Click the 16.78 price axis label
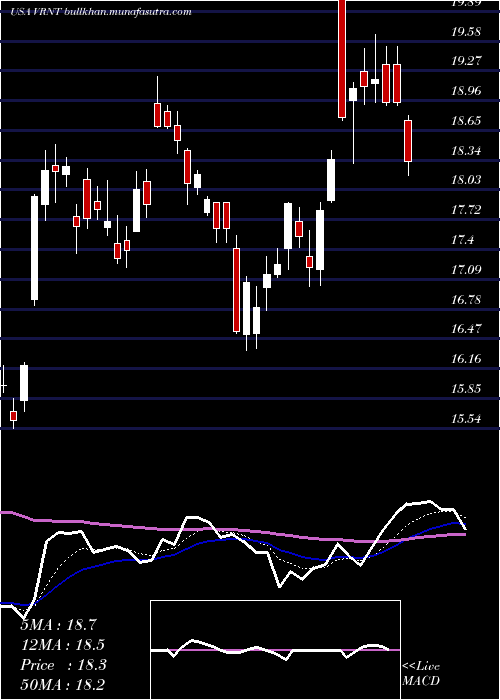 [x=466, y=300]
